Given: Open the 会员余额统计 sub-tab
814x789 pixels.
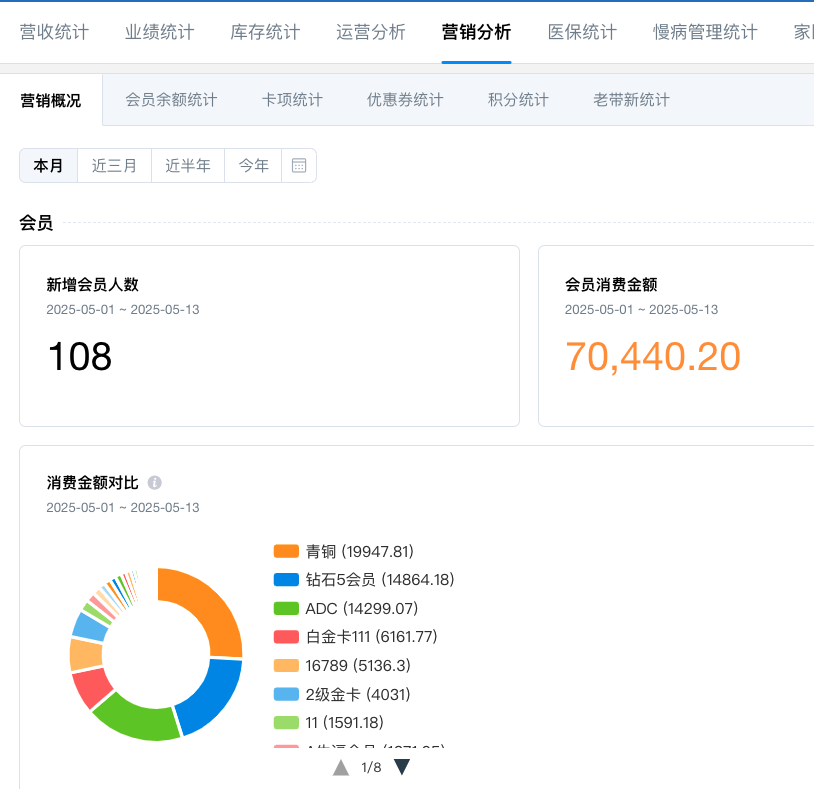Looking at the screenshot, I should coord(171,100).
